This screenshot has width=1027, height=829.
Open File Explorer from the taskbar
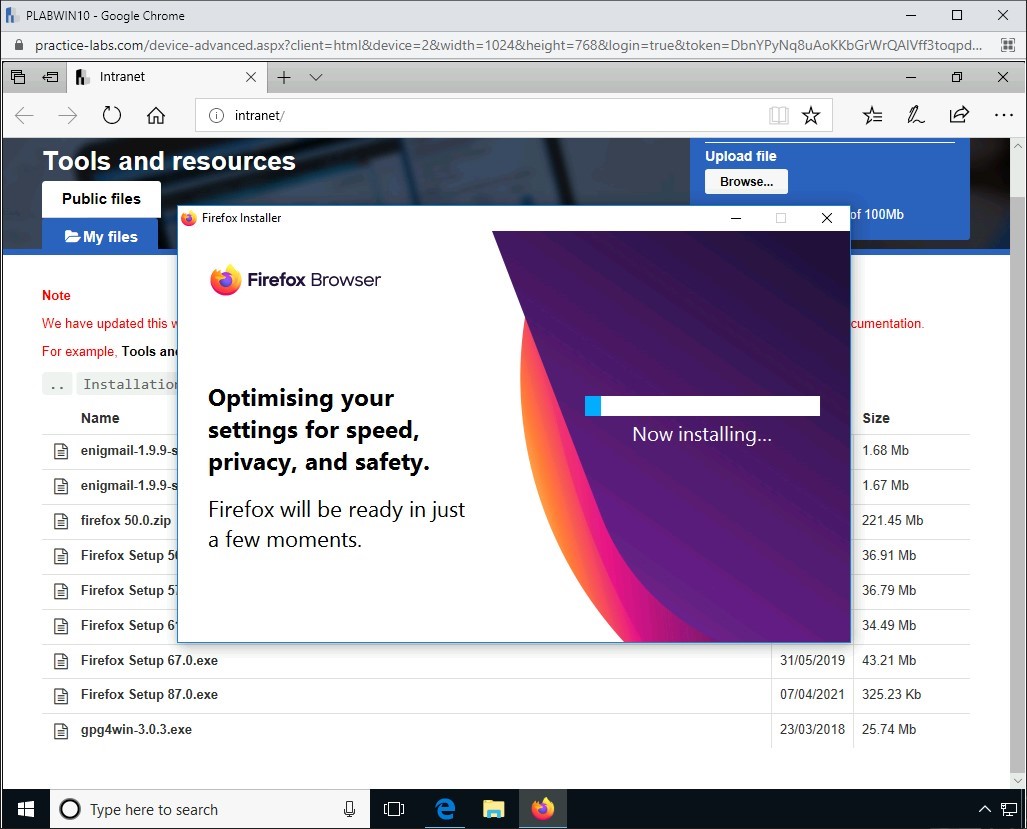(494, 809)
